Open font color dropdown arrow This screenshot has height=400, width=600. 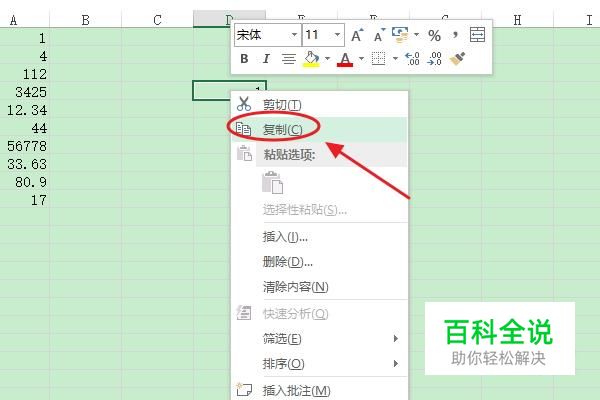(361, 59)
